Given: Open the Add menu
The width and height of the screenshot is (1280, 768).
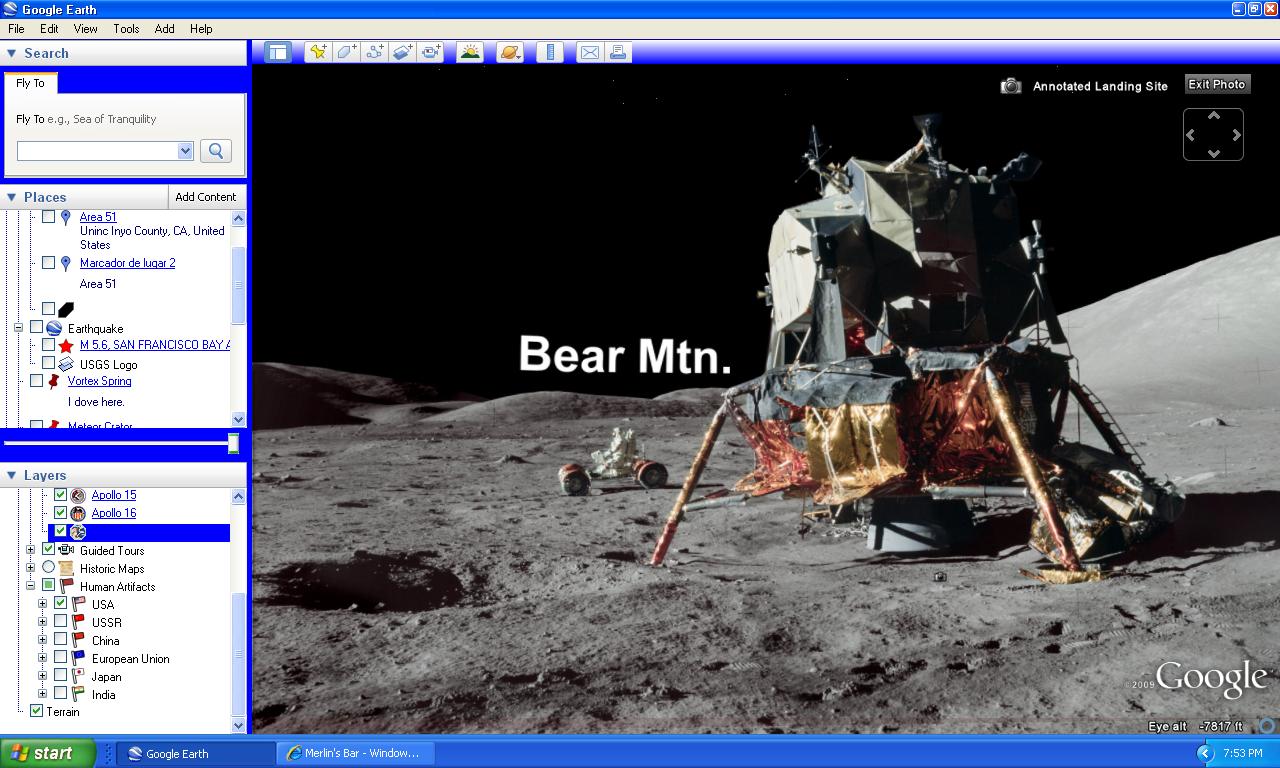Looking at the screenshot, I should 164,29.
